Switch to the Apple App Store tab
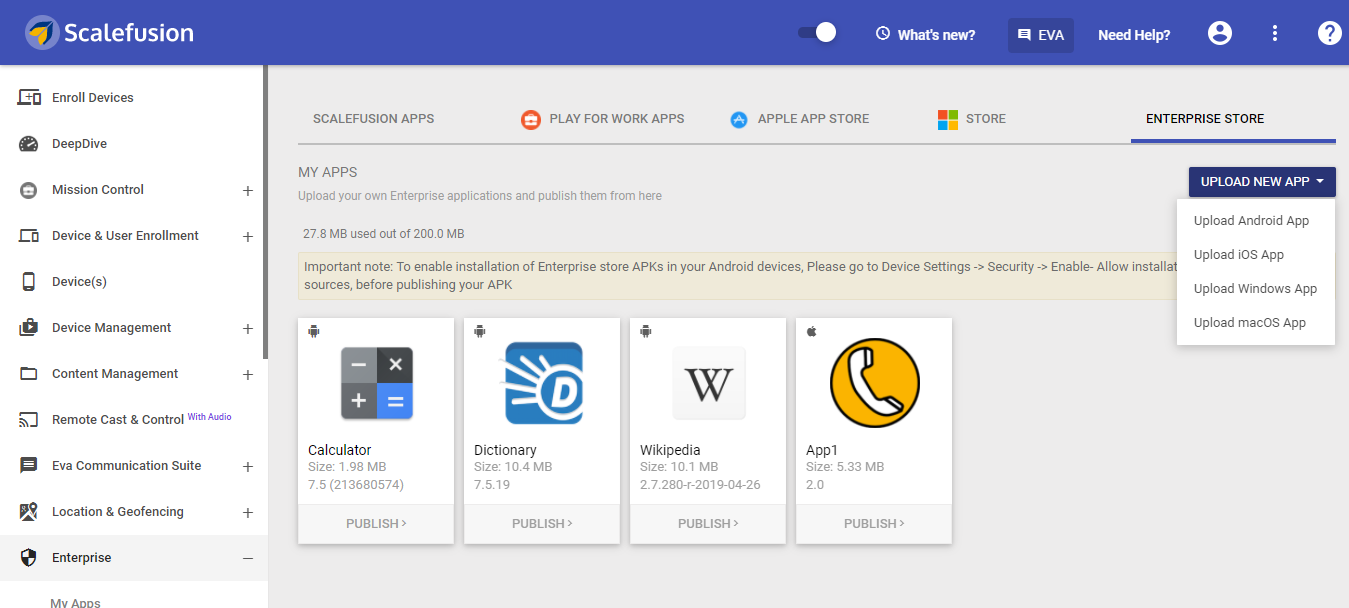The image size is (1349, 608). (x=813, y=118)
